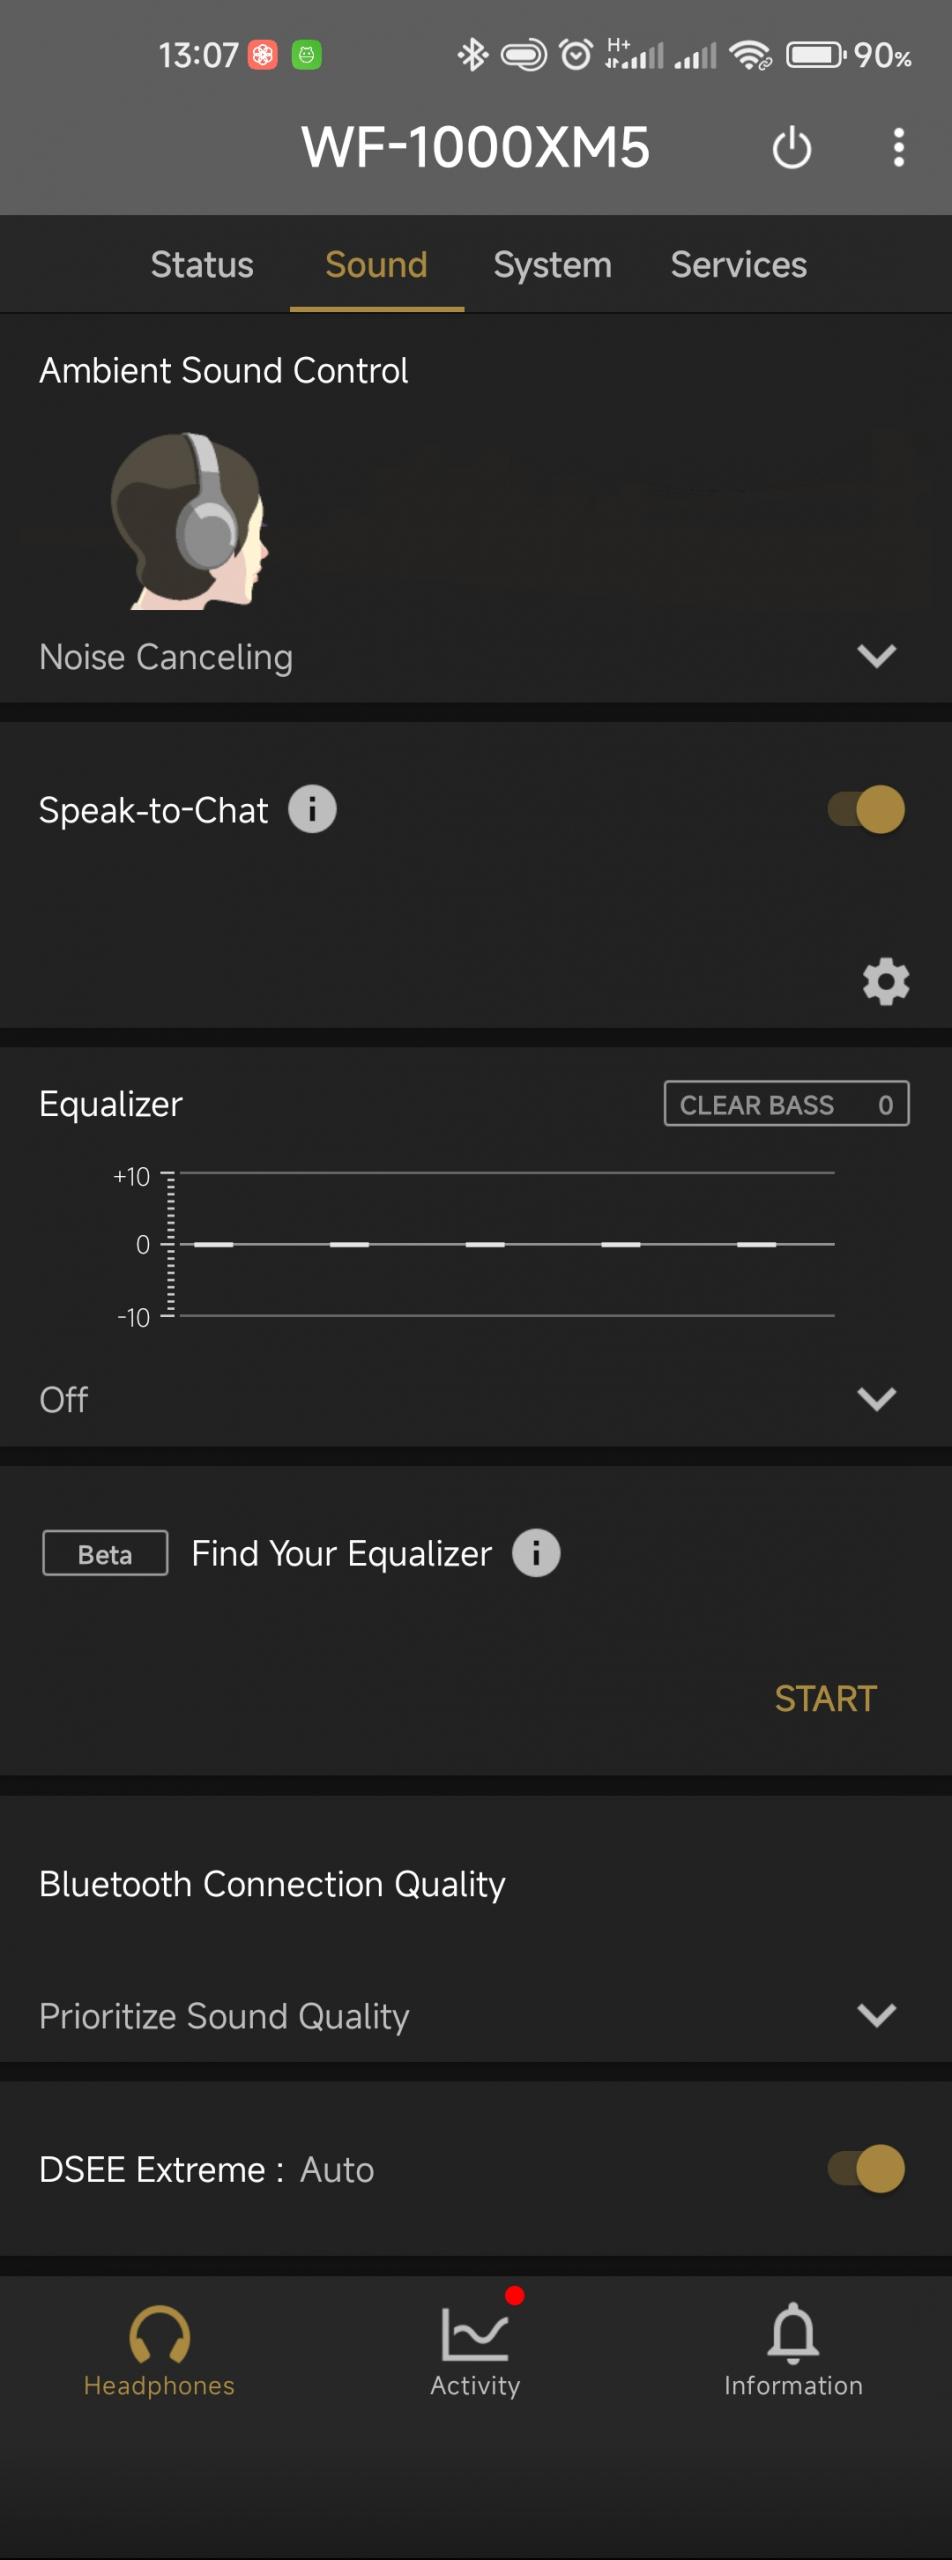Tap the CLEAR BASS button

click(x=786, y=1104)
